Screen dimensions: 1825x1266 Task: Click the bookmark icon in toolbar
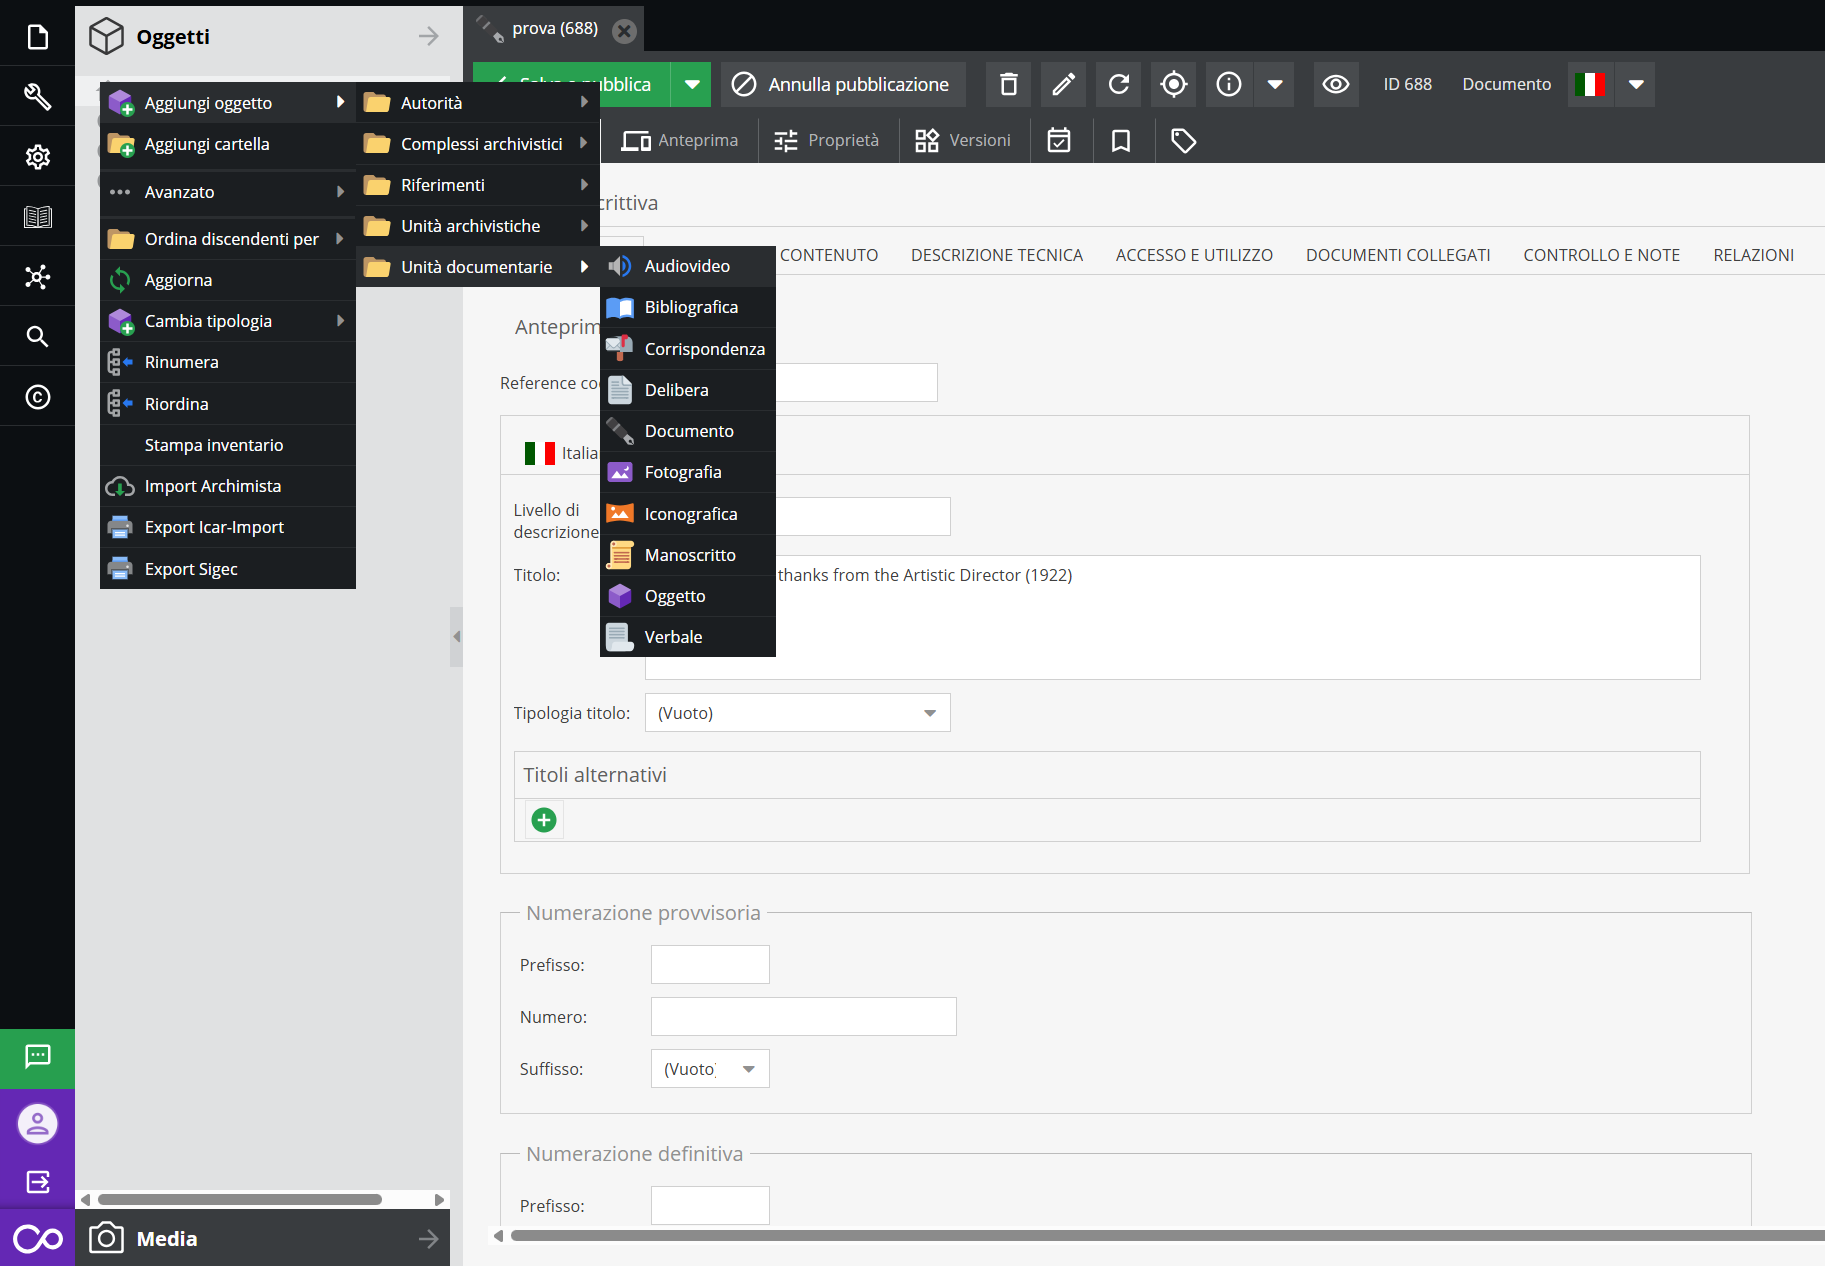[1121, 141]
